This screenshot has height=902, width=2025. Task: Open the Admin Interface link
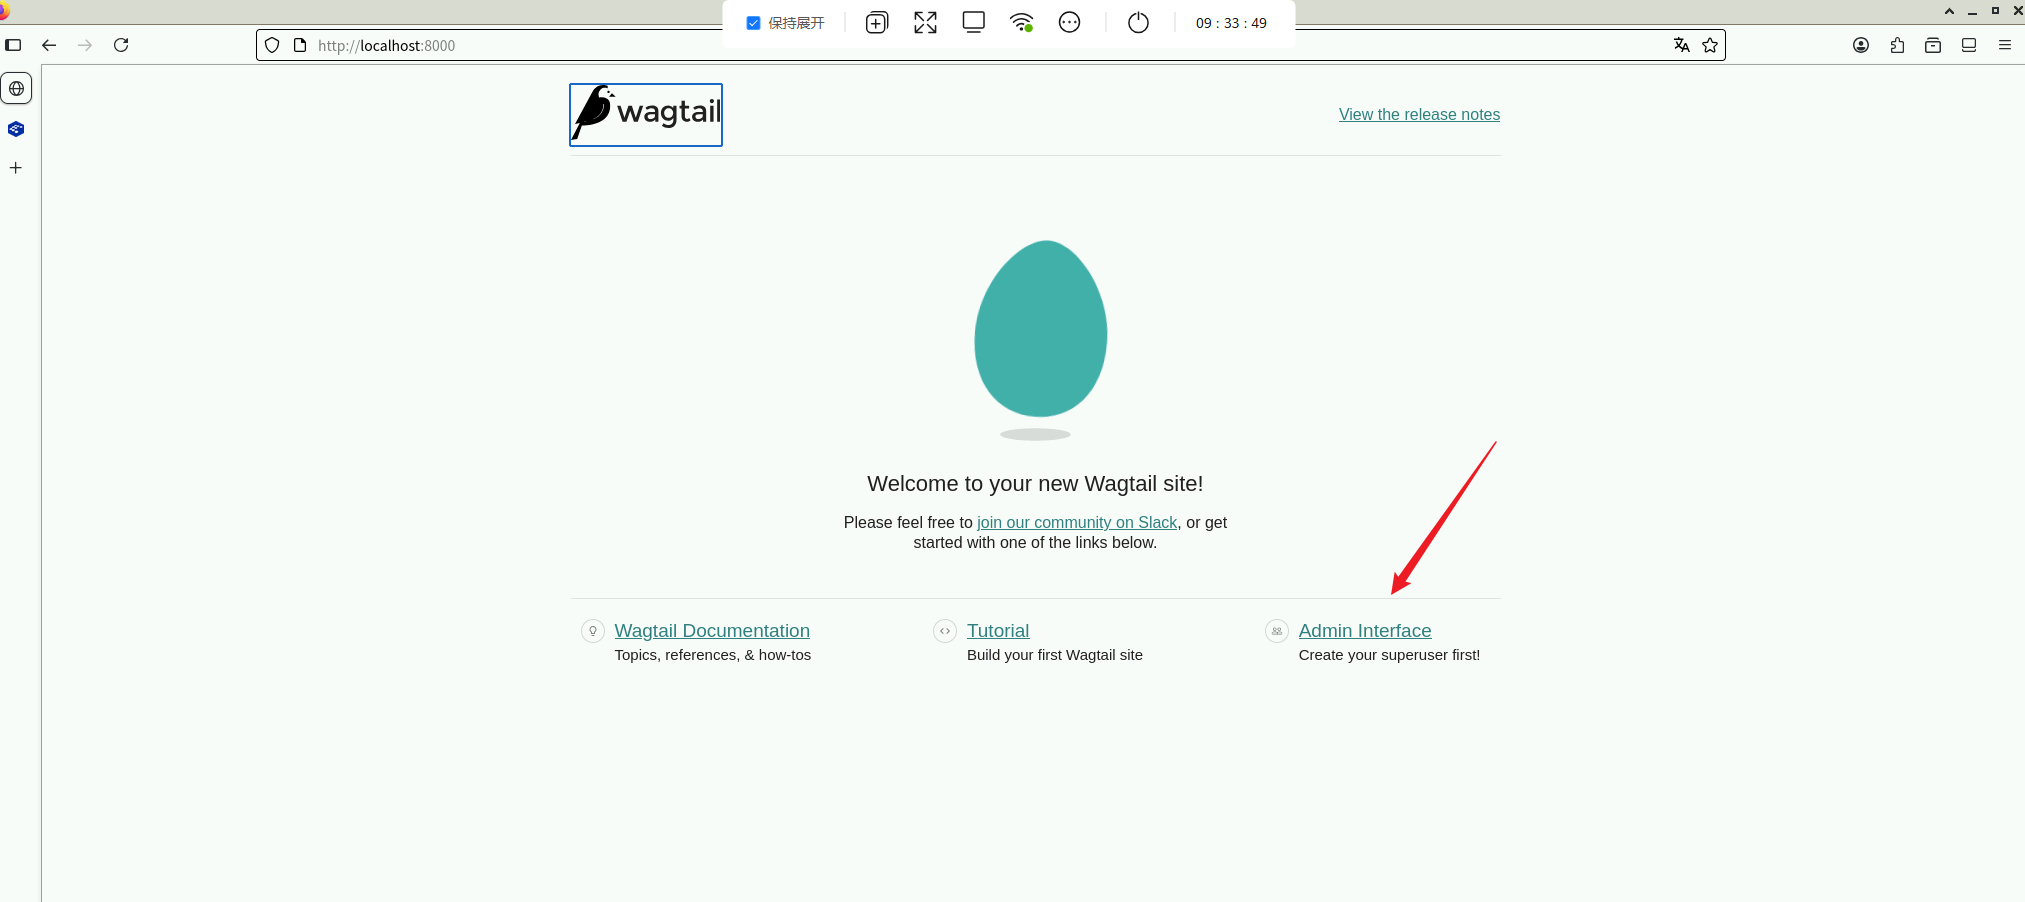[1365, 631]
